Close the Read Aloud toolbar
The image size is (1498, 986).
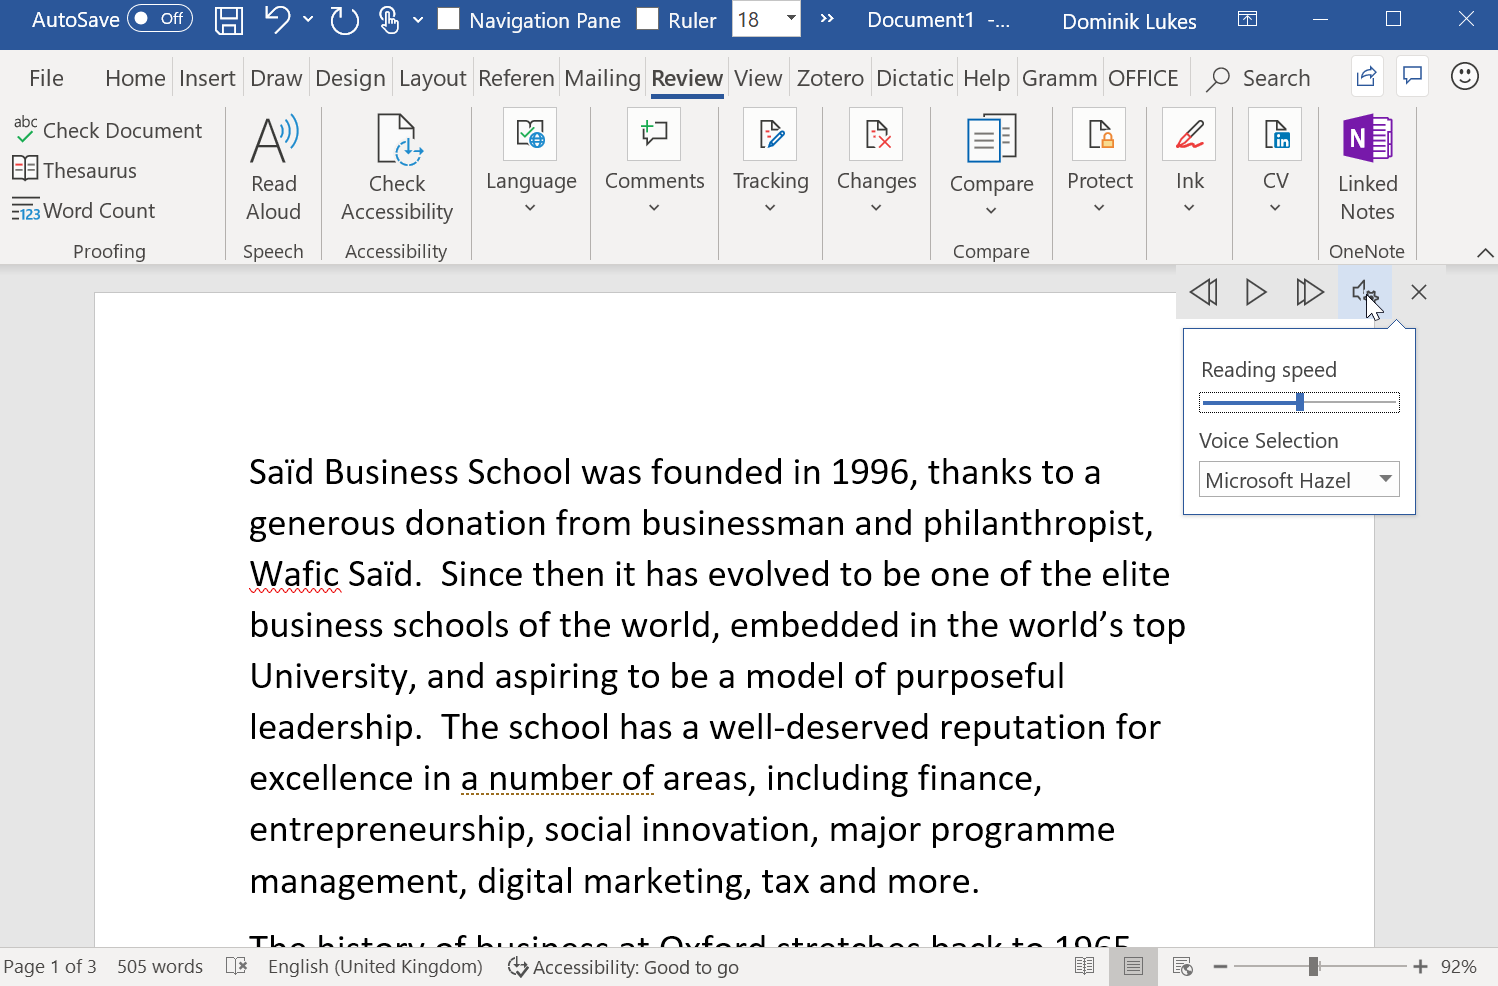click(1418, 292)
